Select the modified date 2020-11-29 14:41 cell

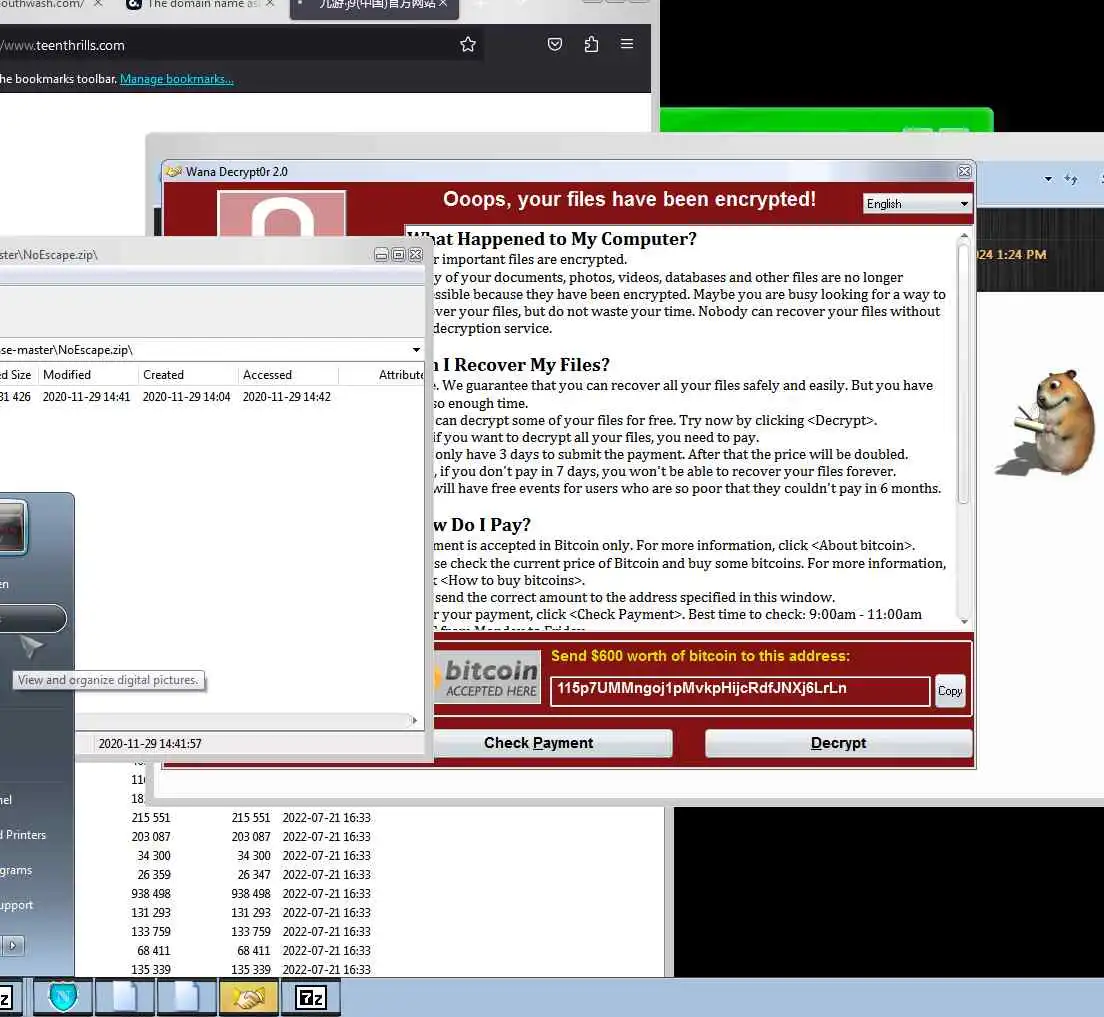[x=87, y=397]
